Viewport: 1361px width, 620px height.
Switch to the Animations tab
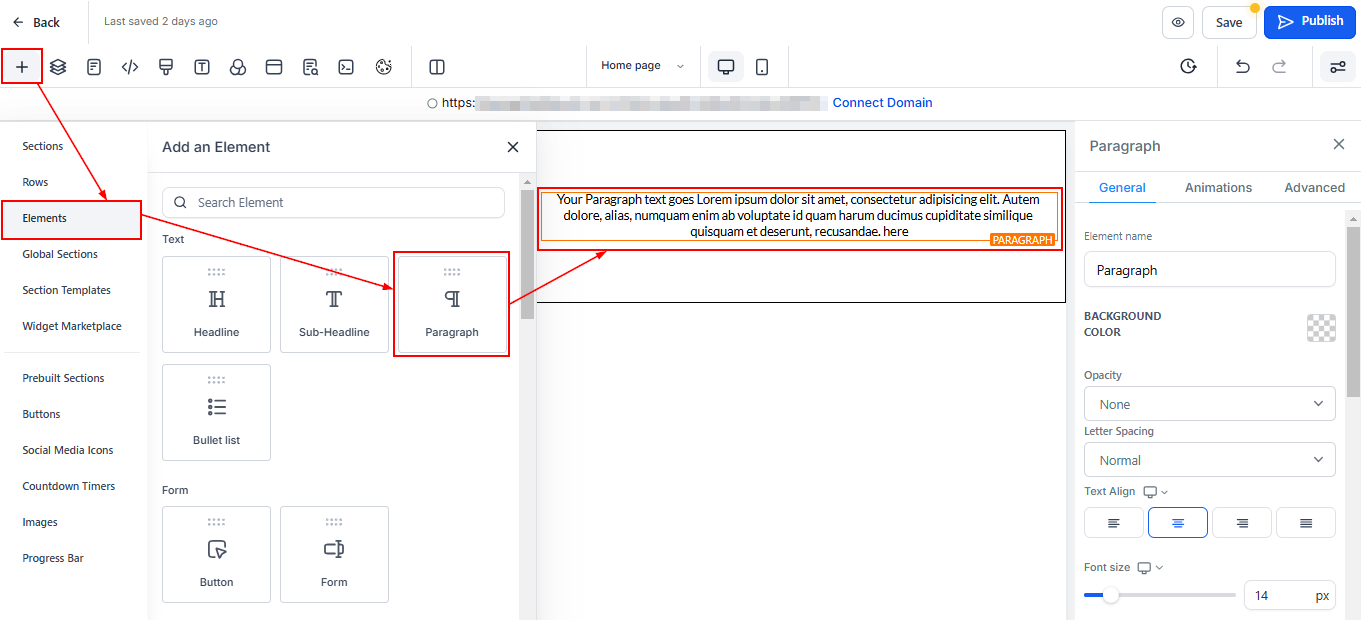(1218, 187)
